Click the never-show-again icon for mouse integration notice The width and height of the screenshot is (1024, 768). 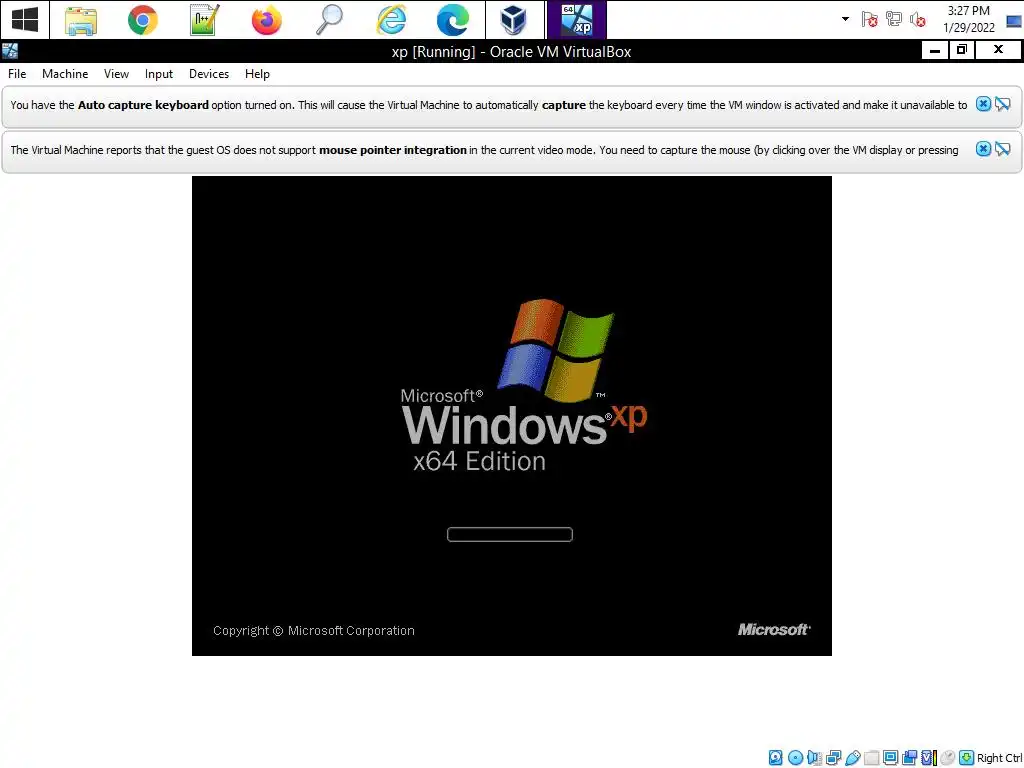coord(1002,149)
